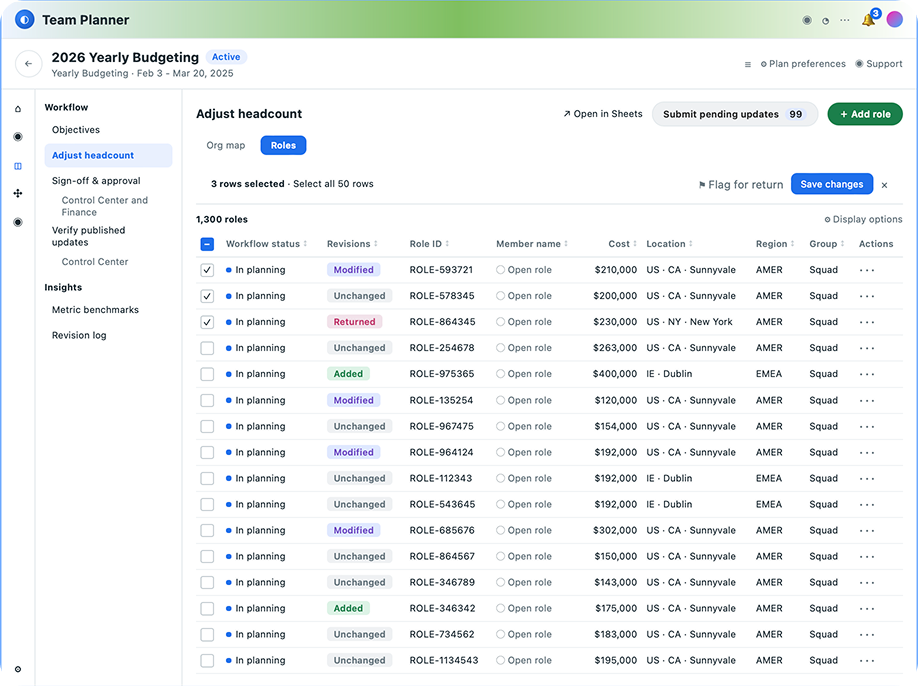Sort by Role ID column
The image size is (918, 686).
coord(429,244)
